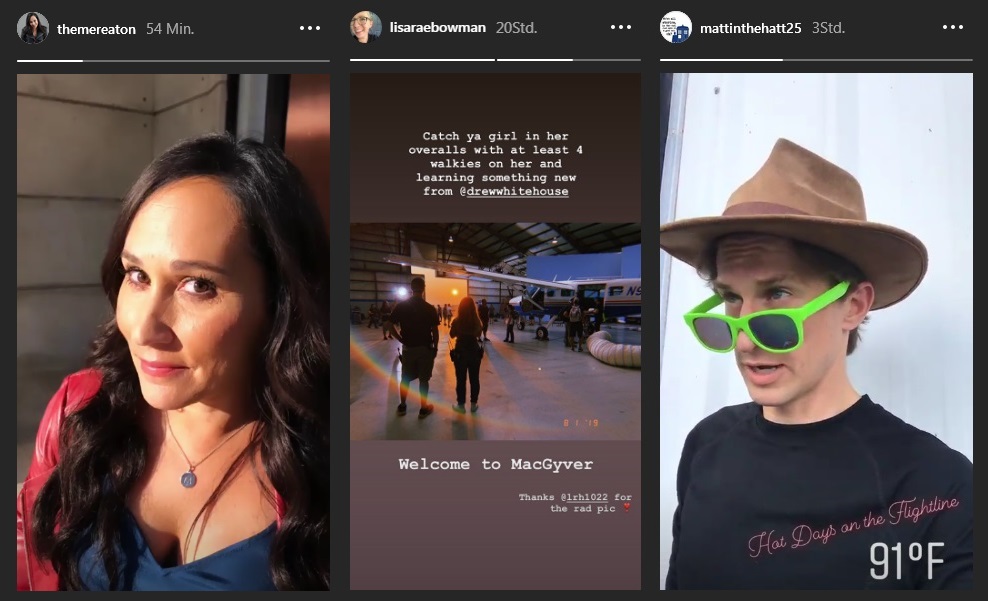This screenshot has width=988, height=601.
Task: Click 'Catch ya girl in her' caption text
Action: pos(495,136)
